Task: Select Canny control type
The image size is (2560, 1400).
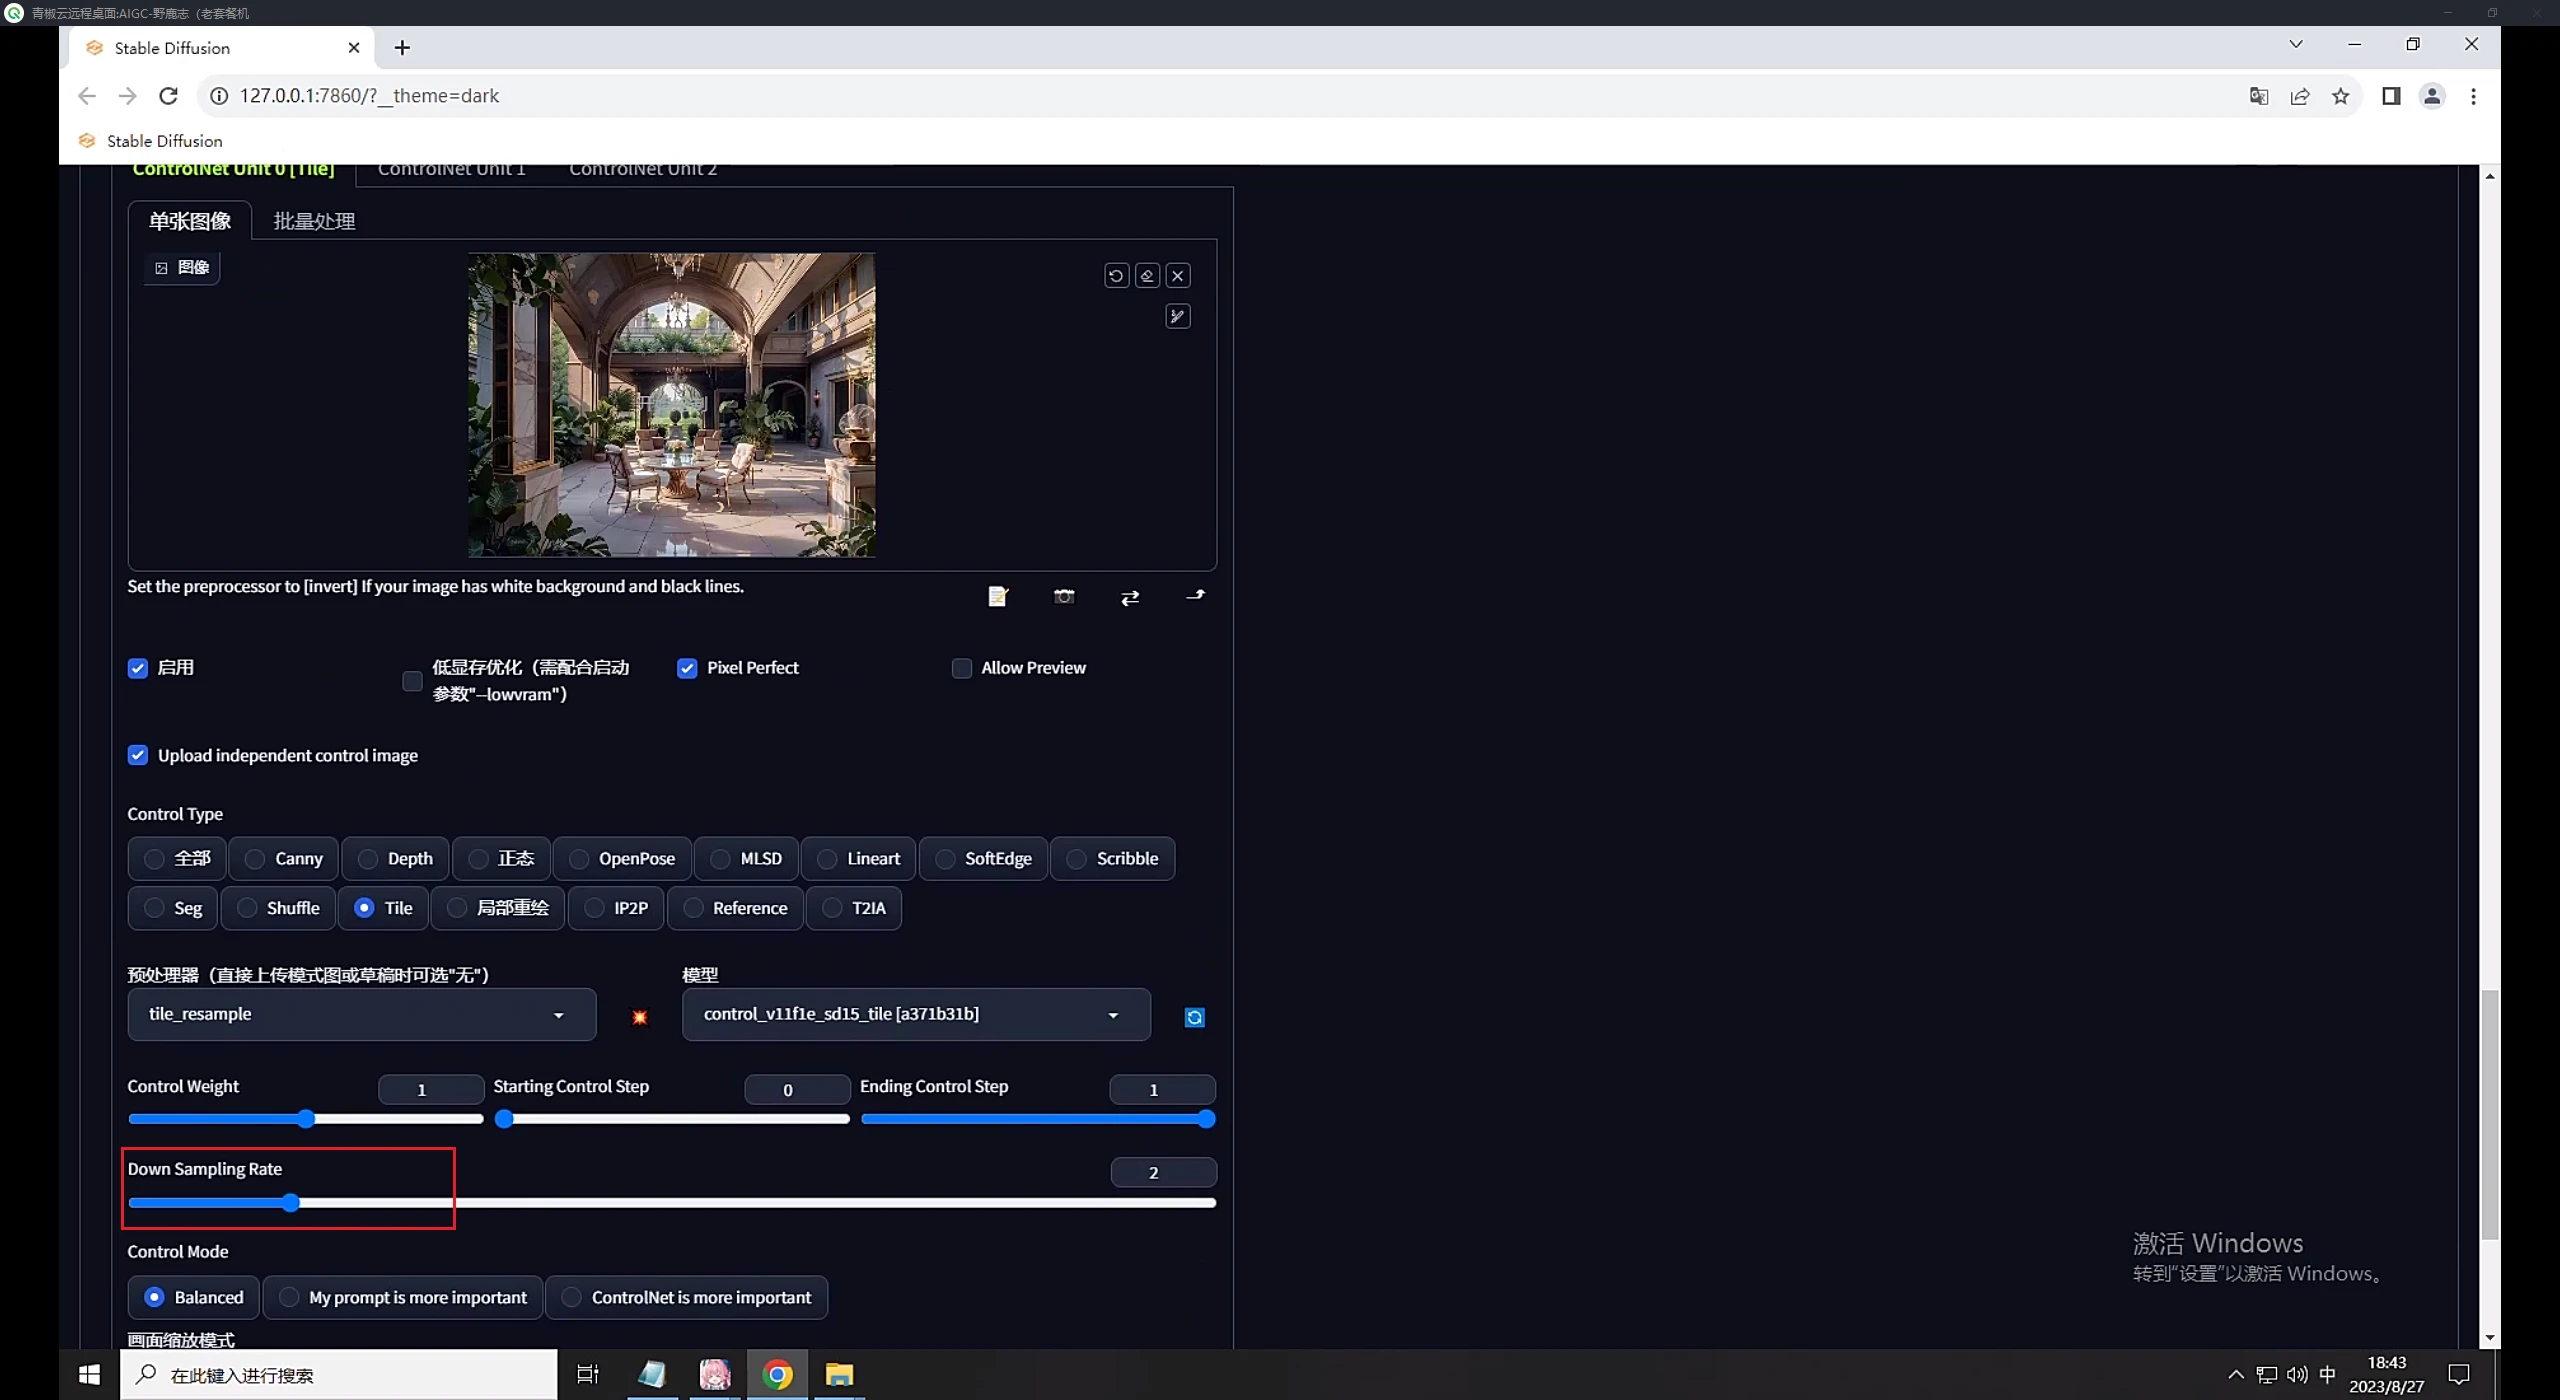Action: coord(284,858)
